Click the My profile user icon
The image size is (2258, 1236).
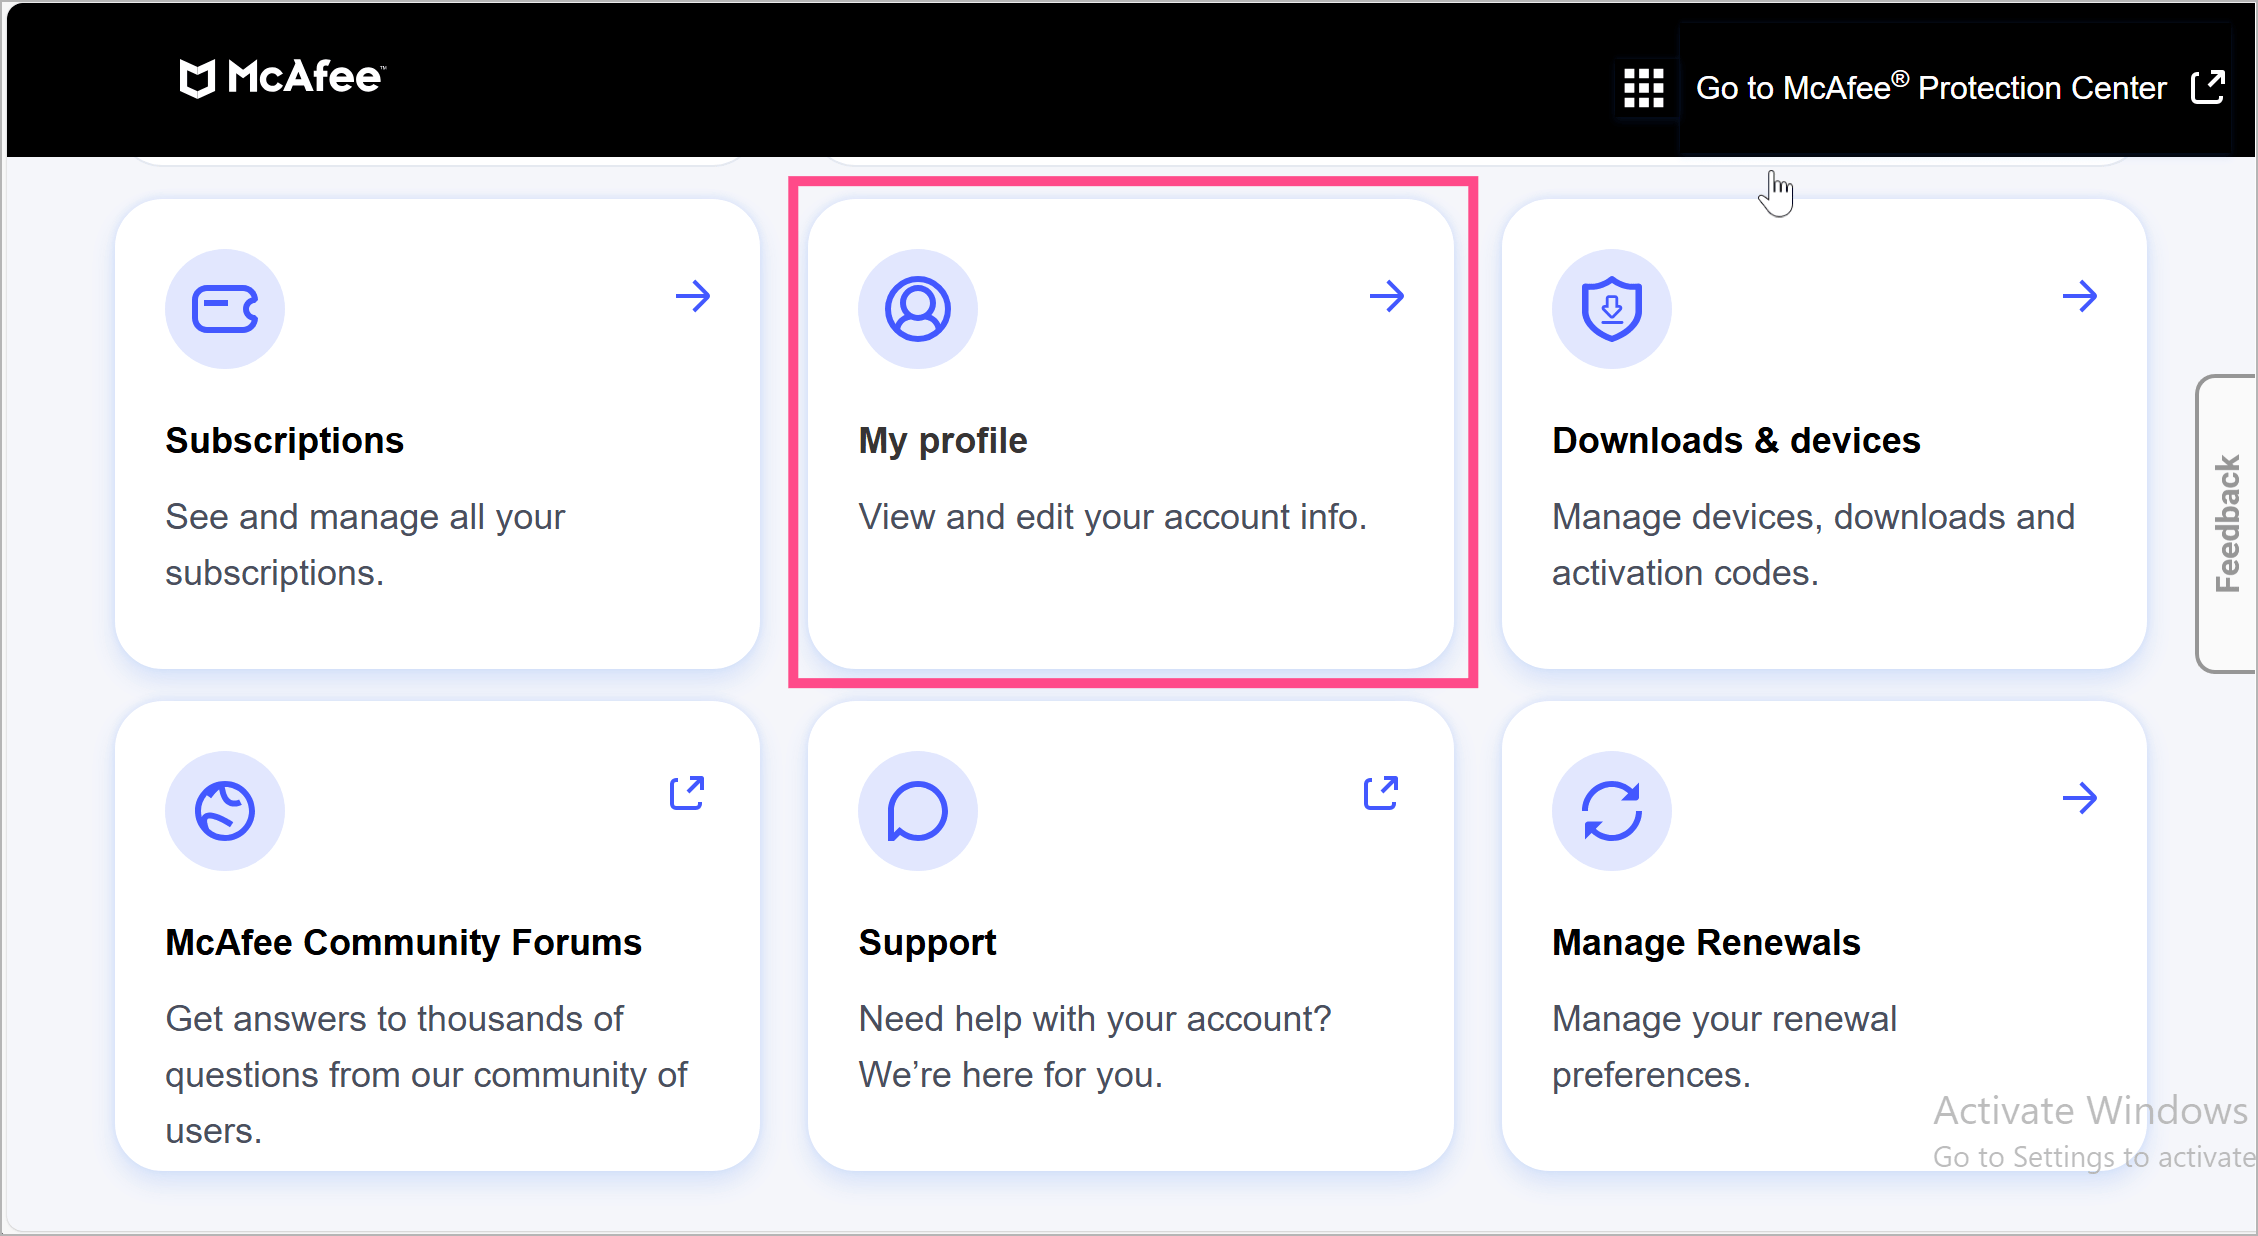(x=917, y=309)
